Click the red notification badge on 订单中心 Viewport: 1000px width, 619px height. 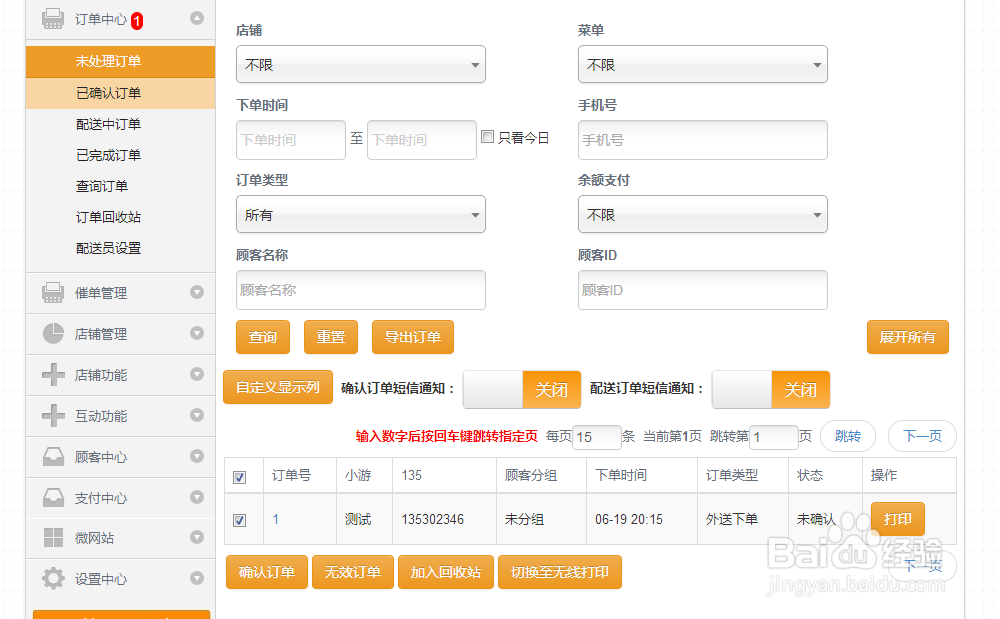click(137, 21)
